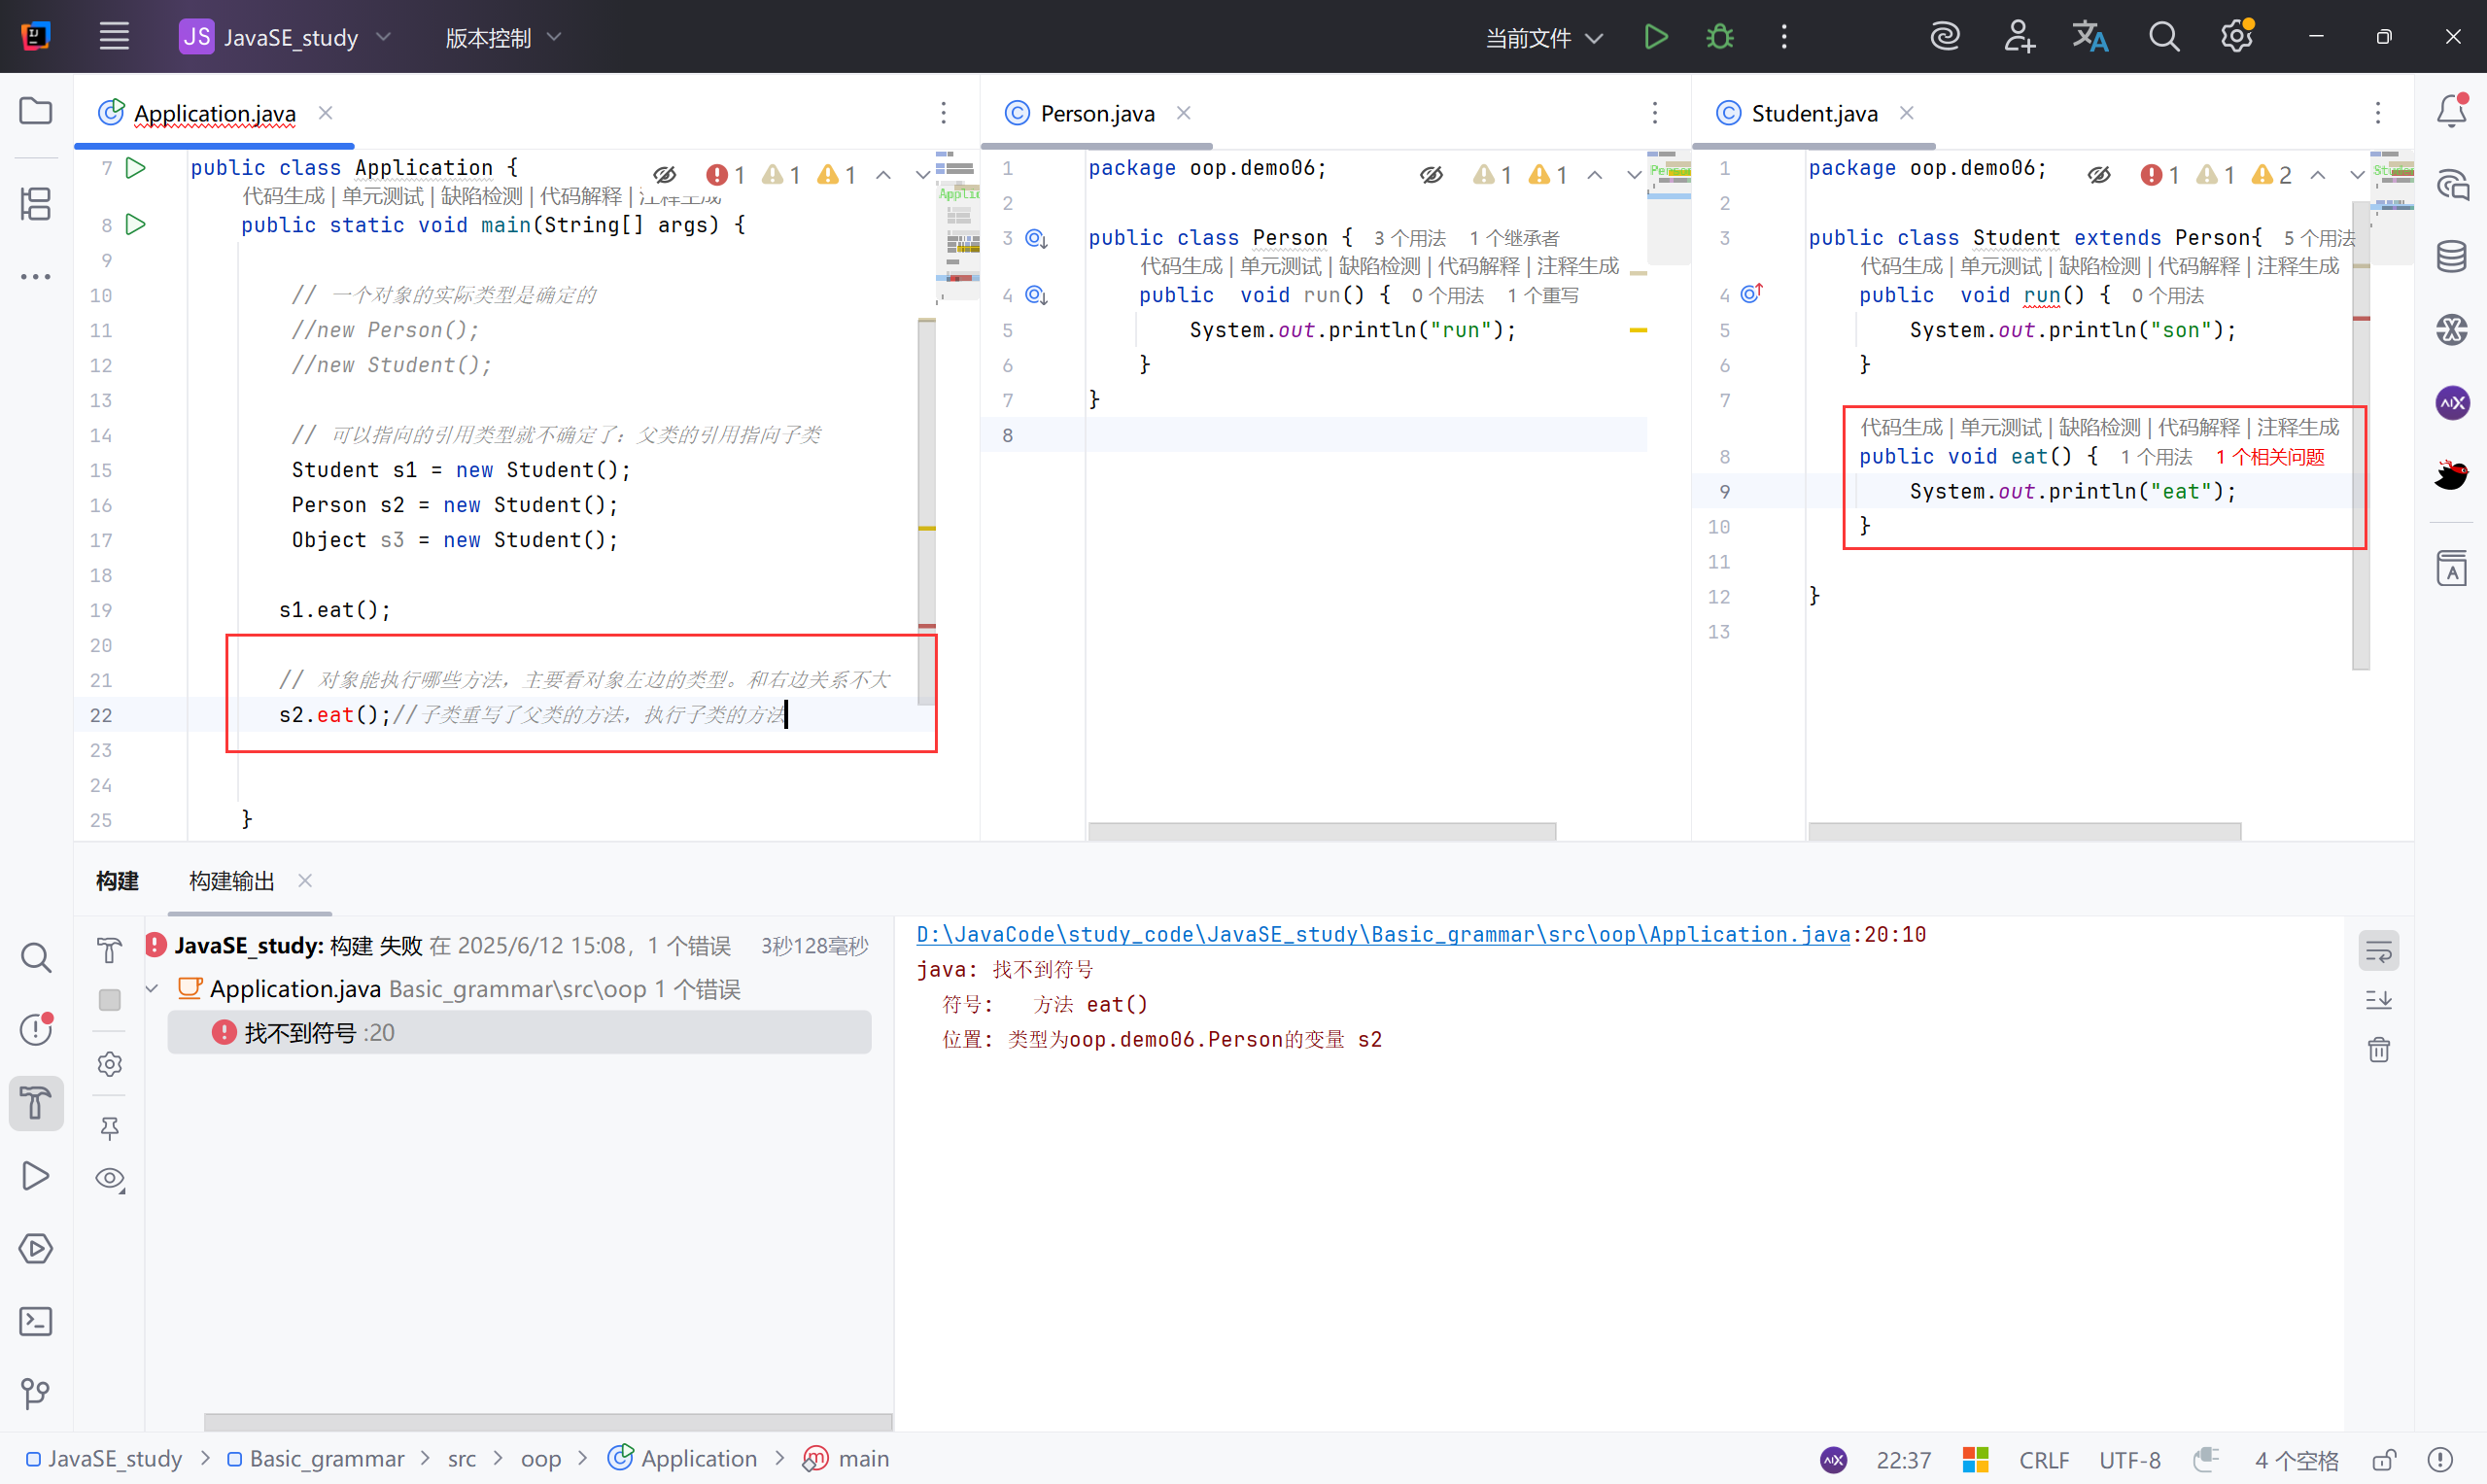Open the Structure tool window icon

(x=36, y=204)
